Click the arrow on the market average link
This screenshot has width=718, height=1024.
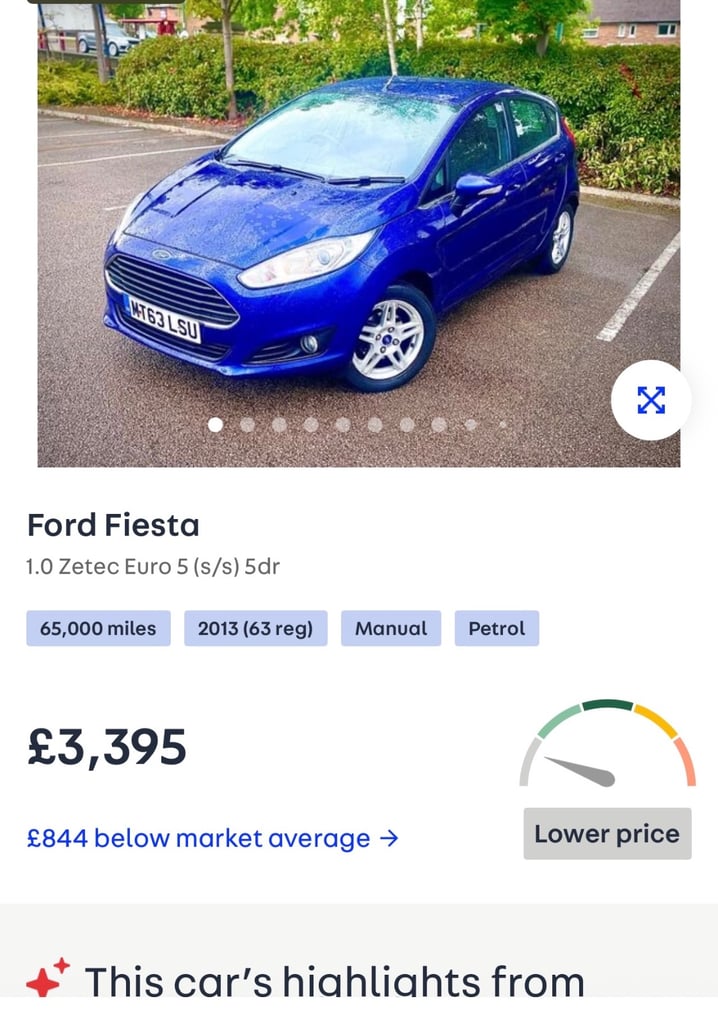[x=389, y=839]
